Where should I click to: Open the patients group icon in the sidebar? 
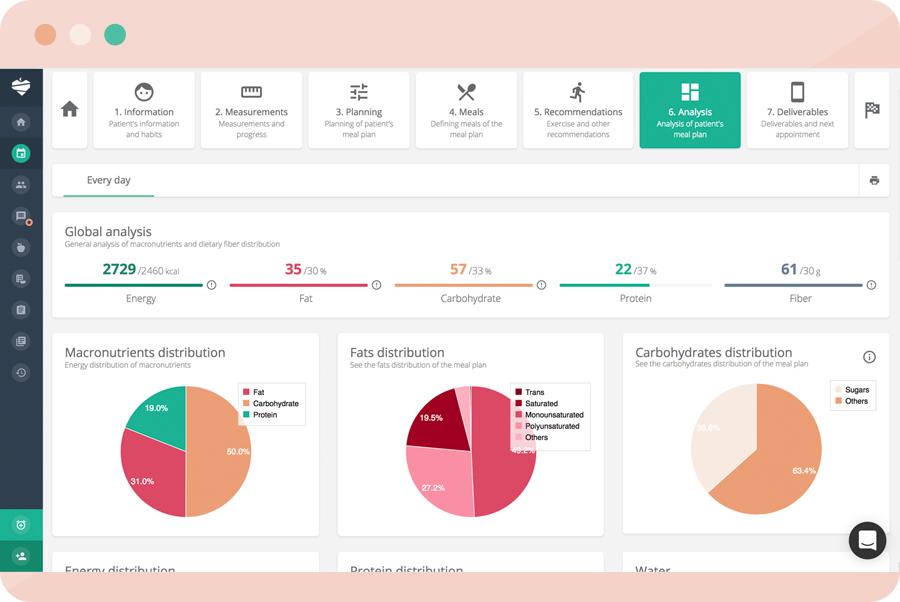[x=21, y=184]
